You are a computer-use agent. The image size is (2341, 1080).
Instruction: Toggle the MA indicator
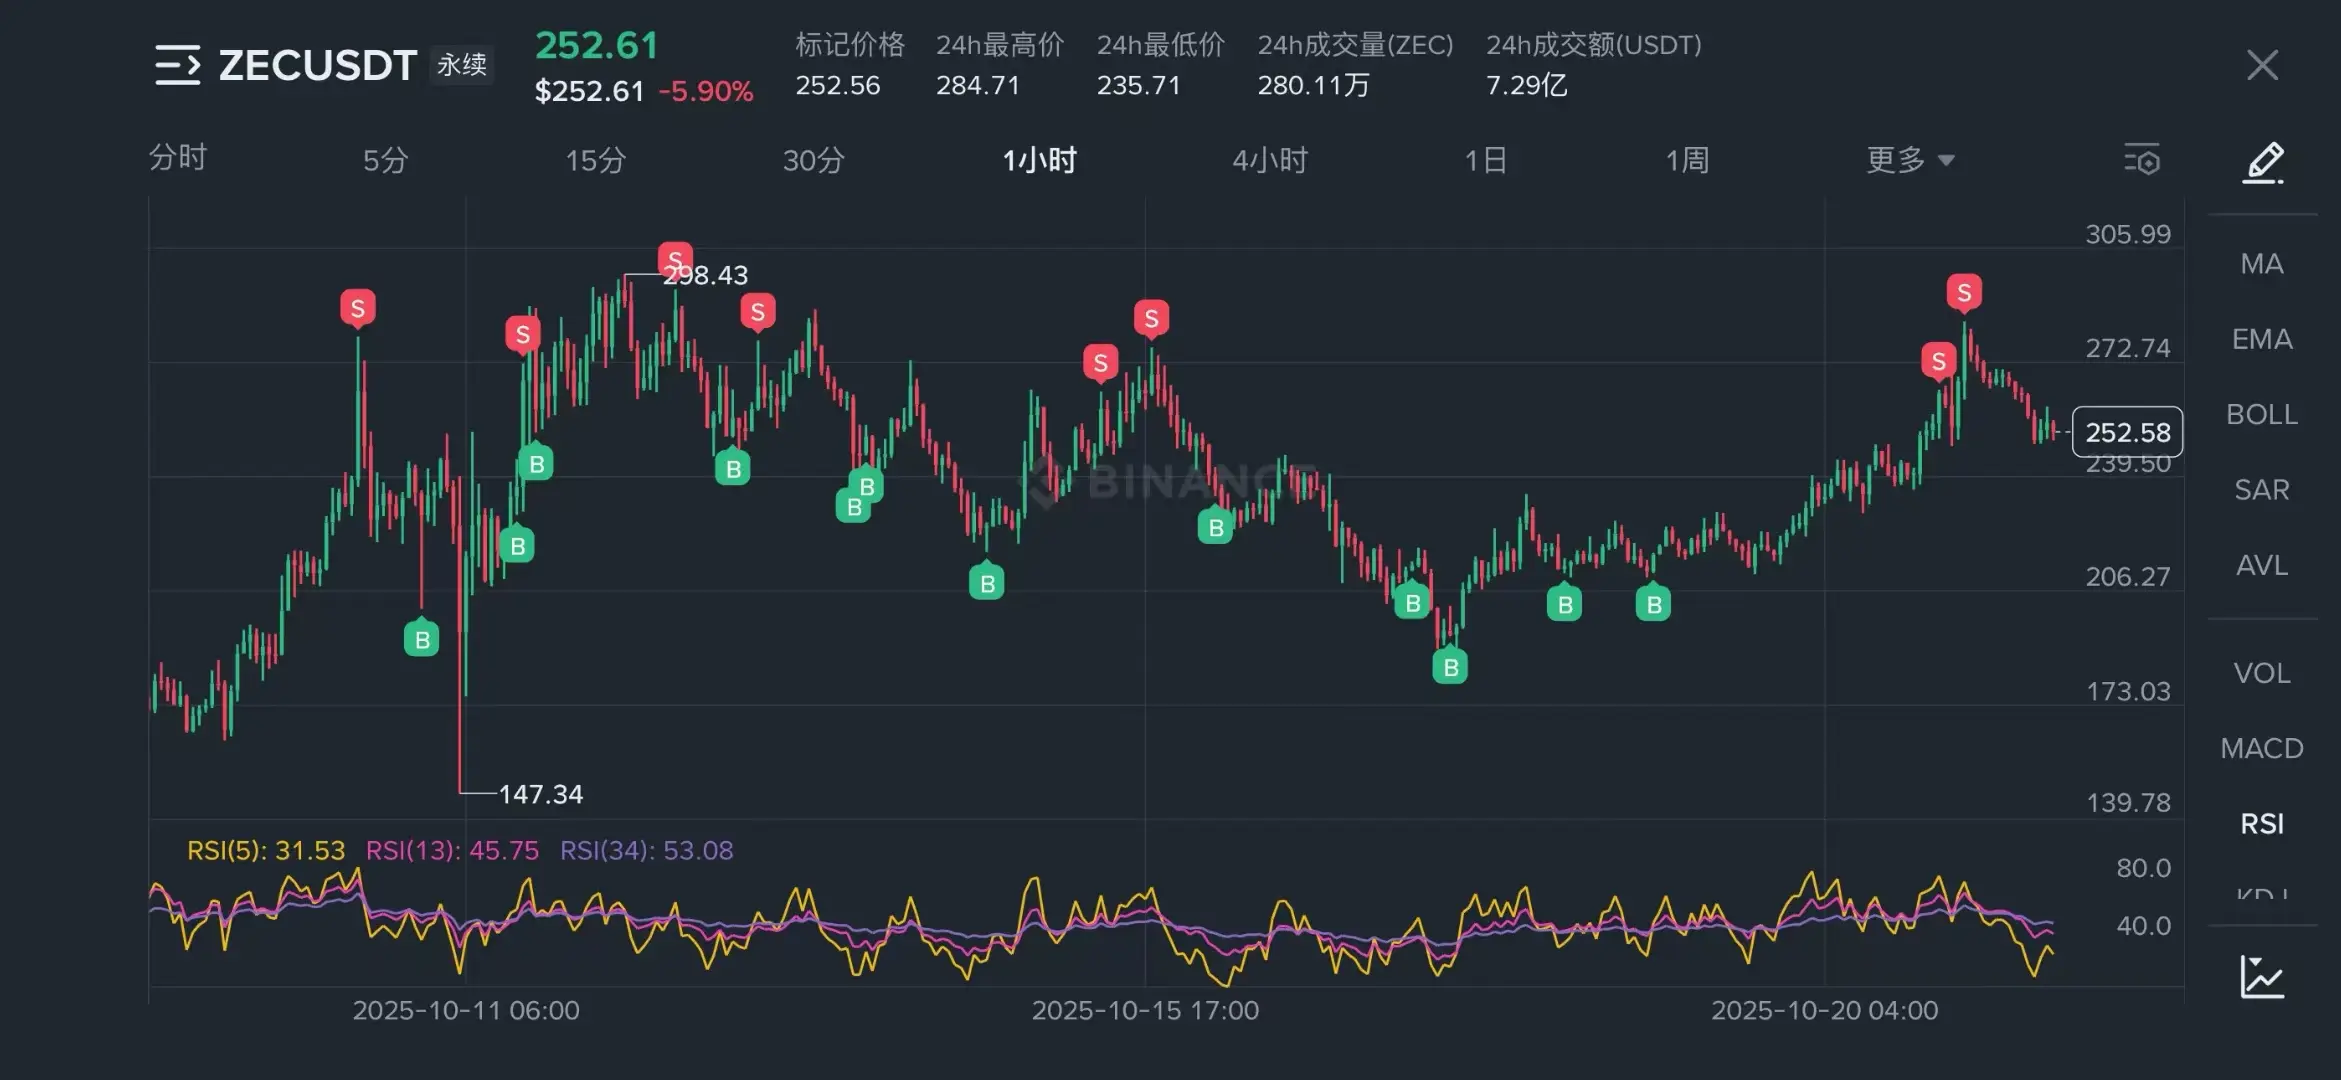click(2261, 264)
